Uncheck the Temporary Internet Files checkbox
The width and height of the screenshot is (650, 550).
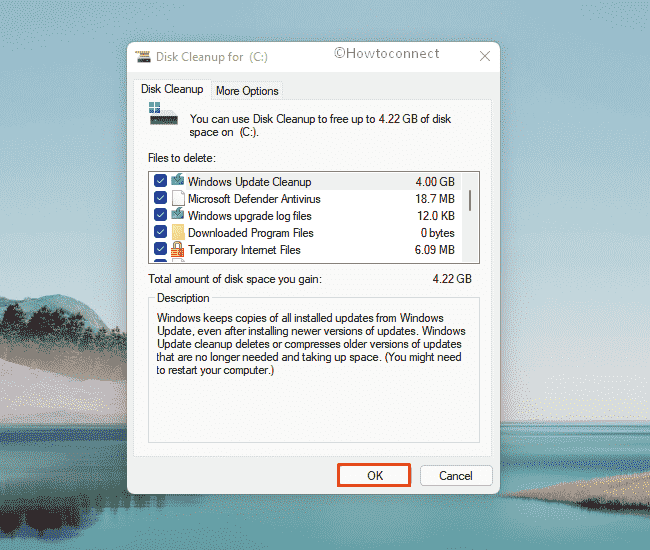(160, 249)
